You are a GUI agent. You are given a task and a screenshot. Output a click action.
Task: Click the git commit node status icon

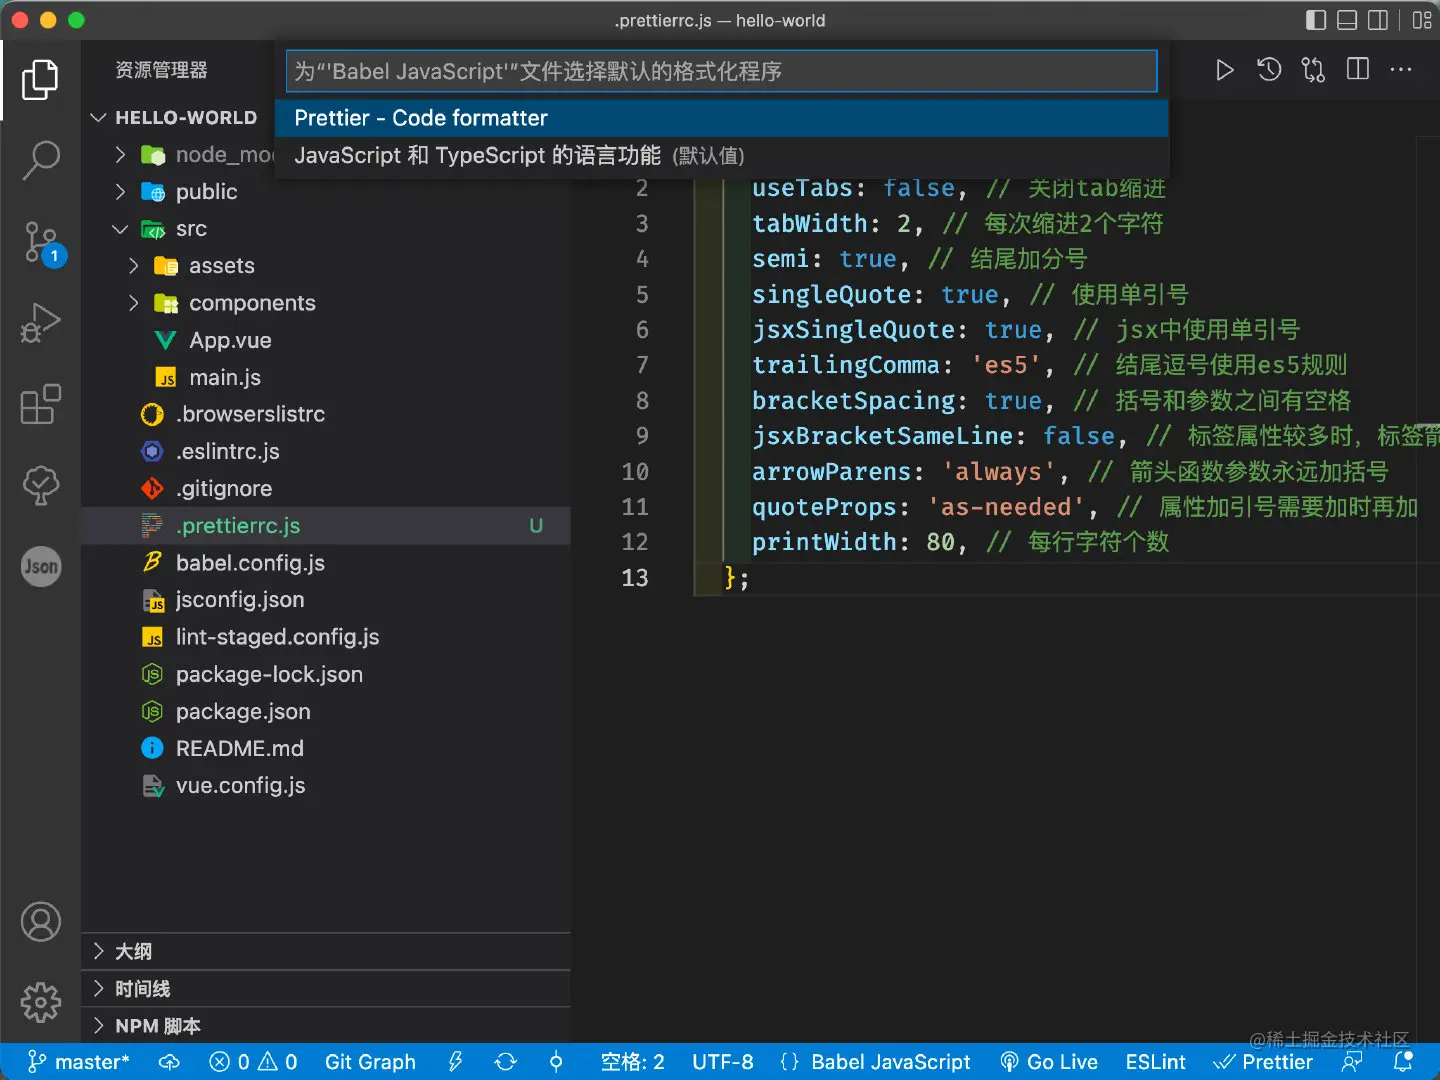coord(556,1062)
